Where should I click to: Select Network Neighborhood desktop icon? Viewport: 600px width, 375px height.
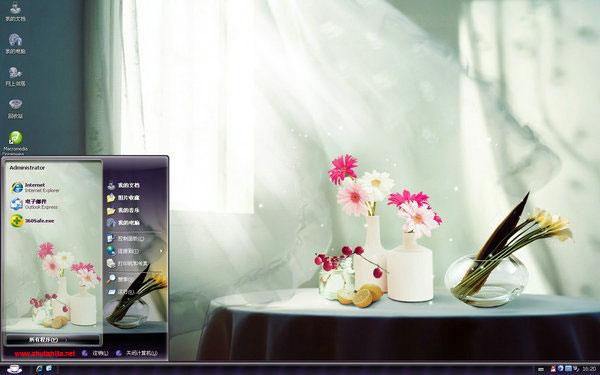(15, 76)
